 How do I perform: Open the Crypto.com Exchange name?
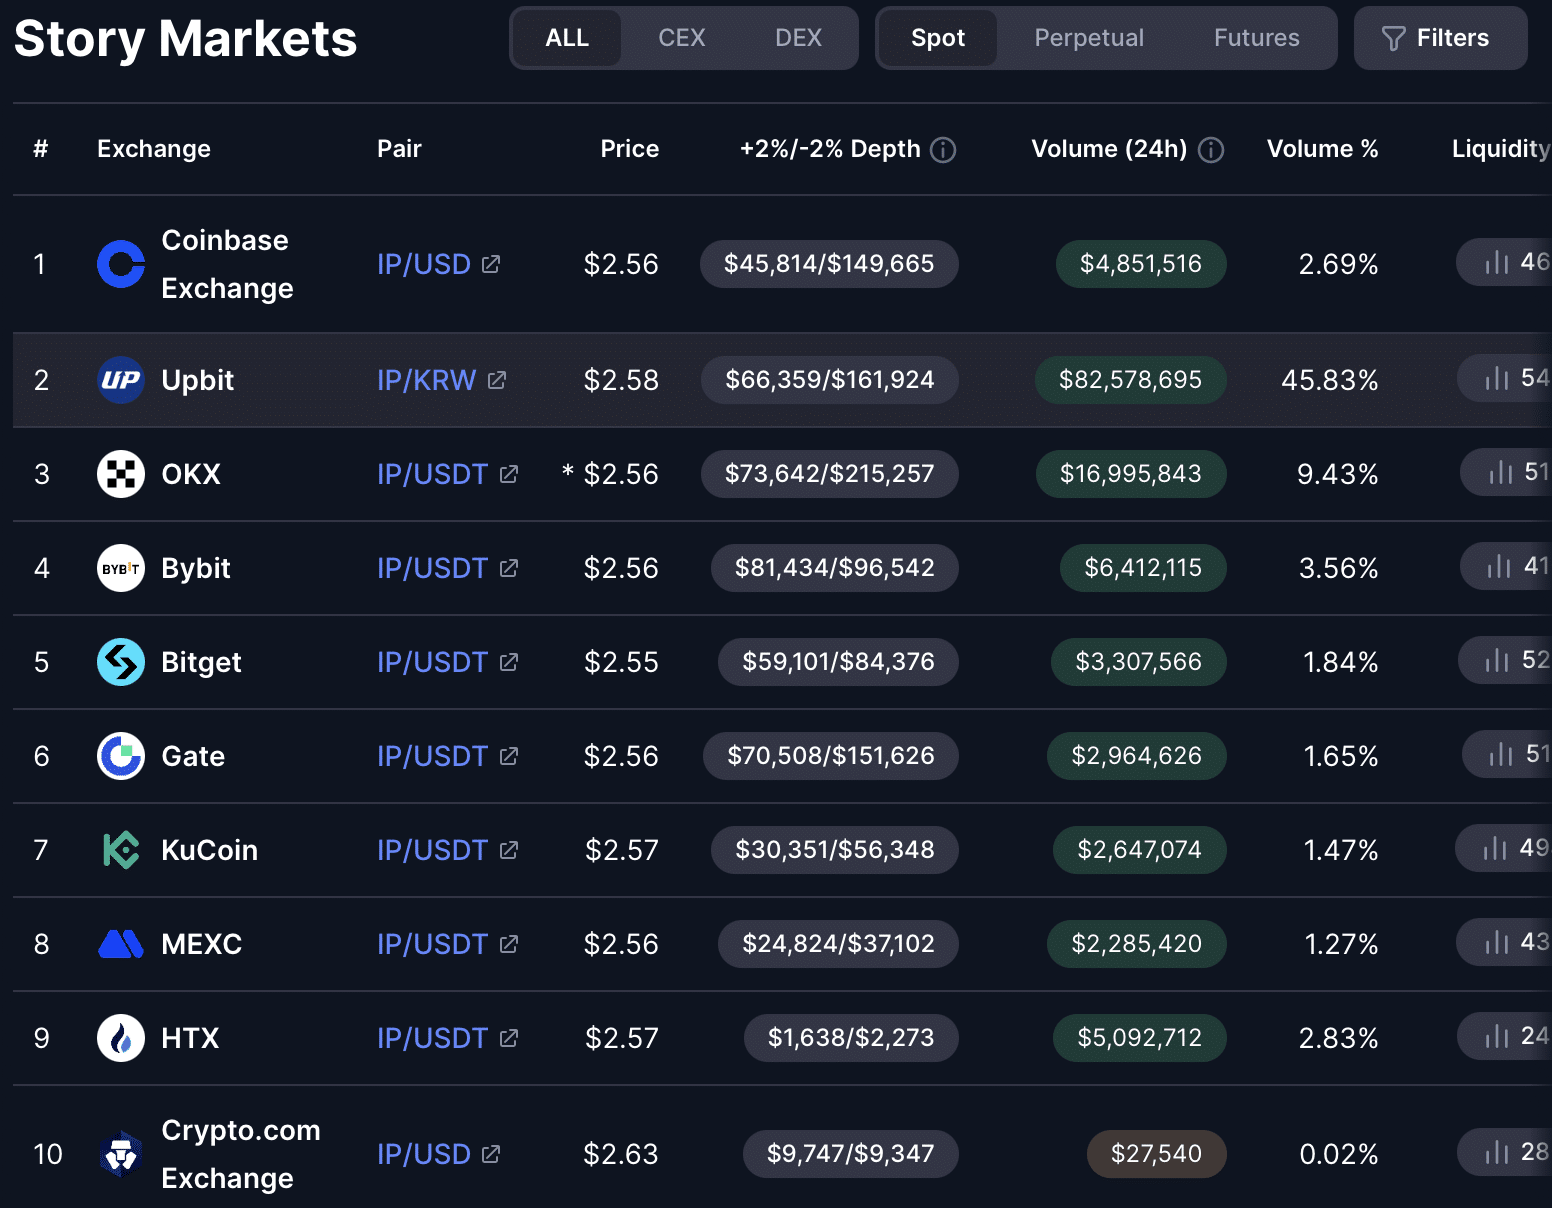click(x=241, y=1154)
